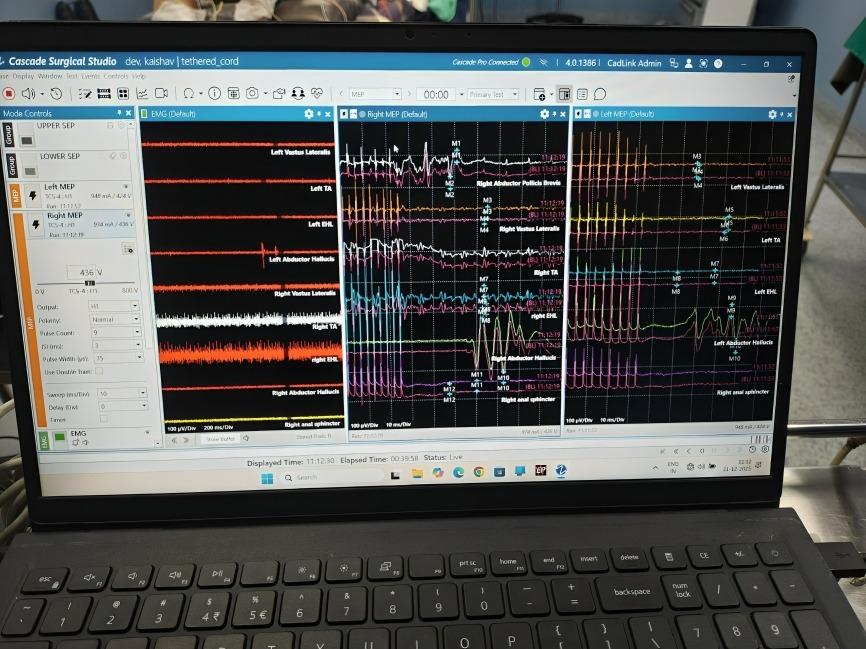Click the headset icon in the toolbar
This screenshot has height=649, width=866.
pos(297,93)
